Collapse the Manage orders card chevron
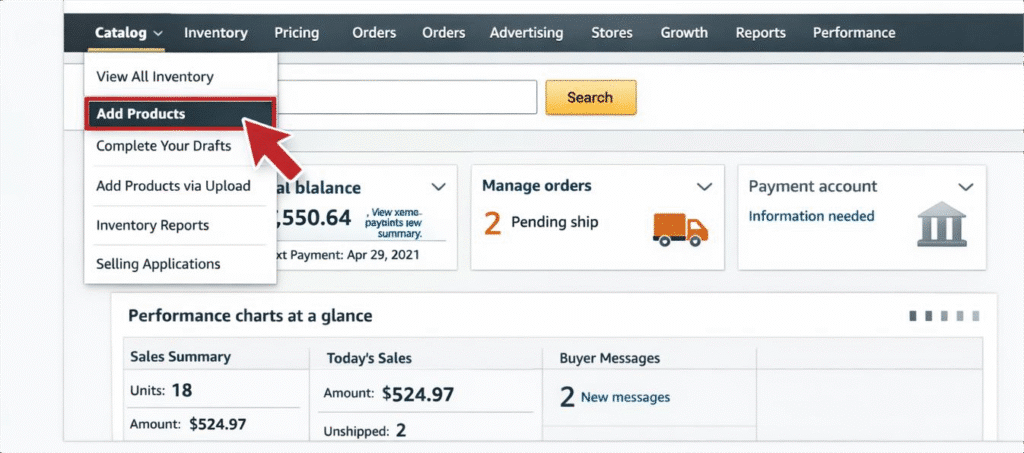Screen dimensions: 1024x453 (x=704, y=187)
